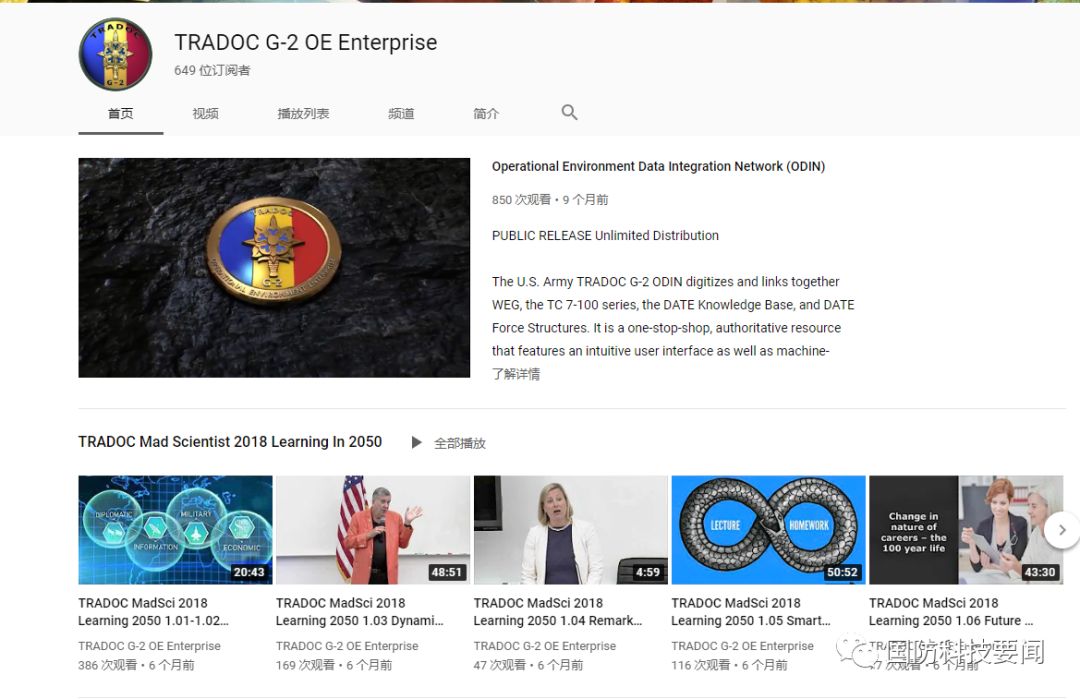Click 169 次观看 · 6 个月前 stats
Viewport: 1080px width, 699px height.
click(334, 665)
